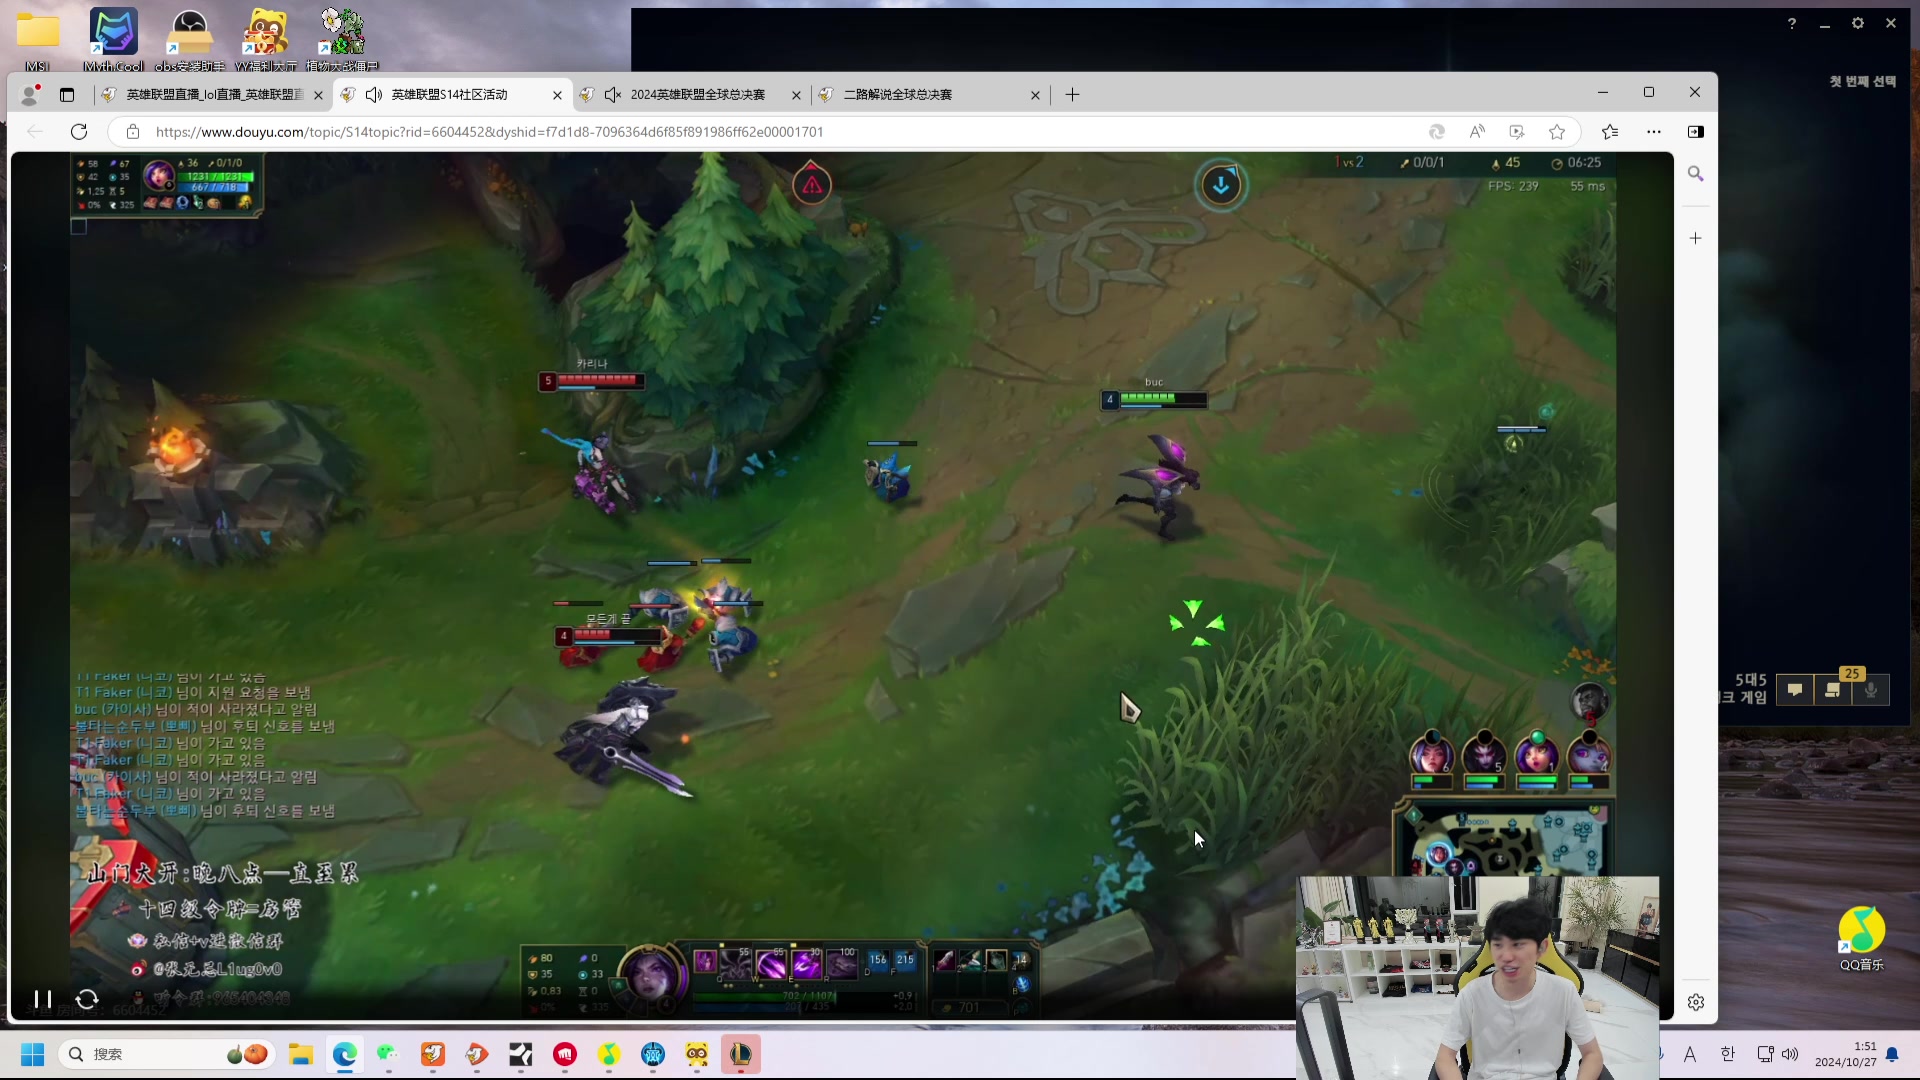Toggle the Edge sidebar panel button
1920x1080 pixels.
click(1696, 132)
